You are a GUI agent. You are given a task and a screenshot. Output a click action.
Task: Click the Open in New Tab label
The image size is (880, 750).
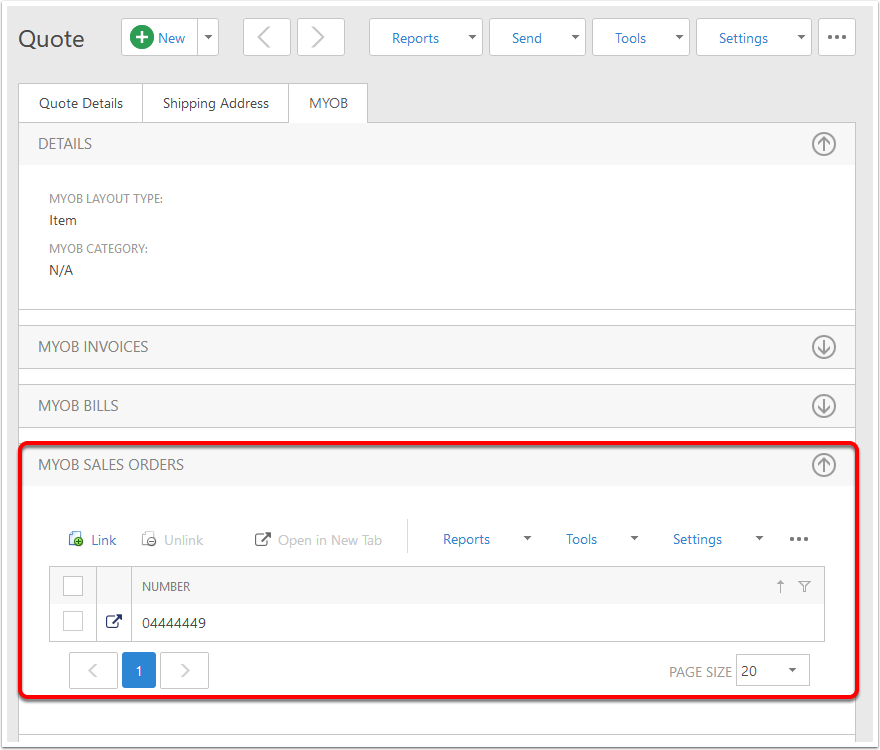pyautogui.click(x=330, y=540)
